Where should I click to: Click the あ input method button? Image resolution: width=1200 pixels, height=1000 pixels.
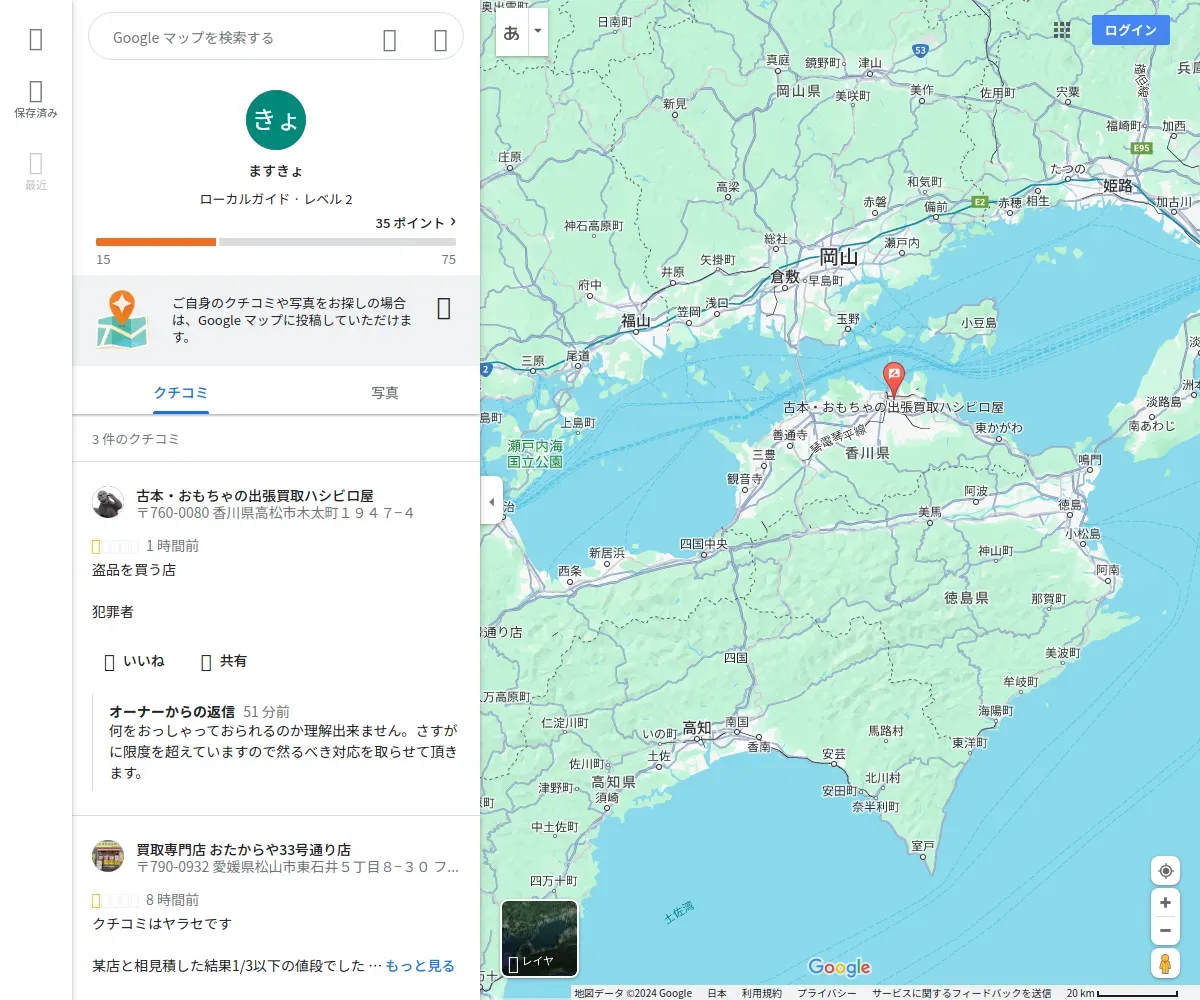(x=512, y=32)
